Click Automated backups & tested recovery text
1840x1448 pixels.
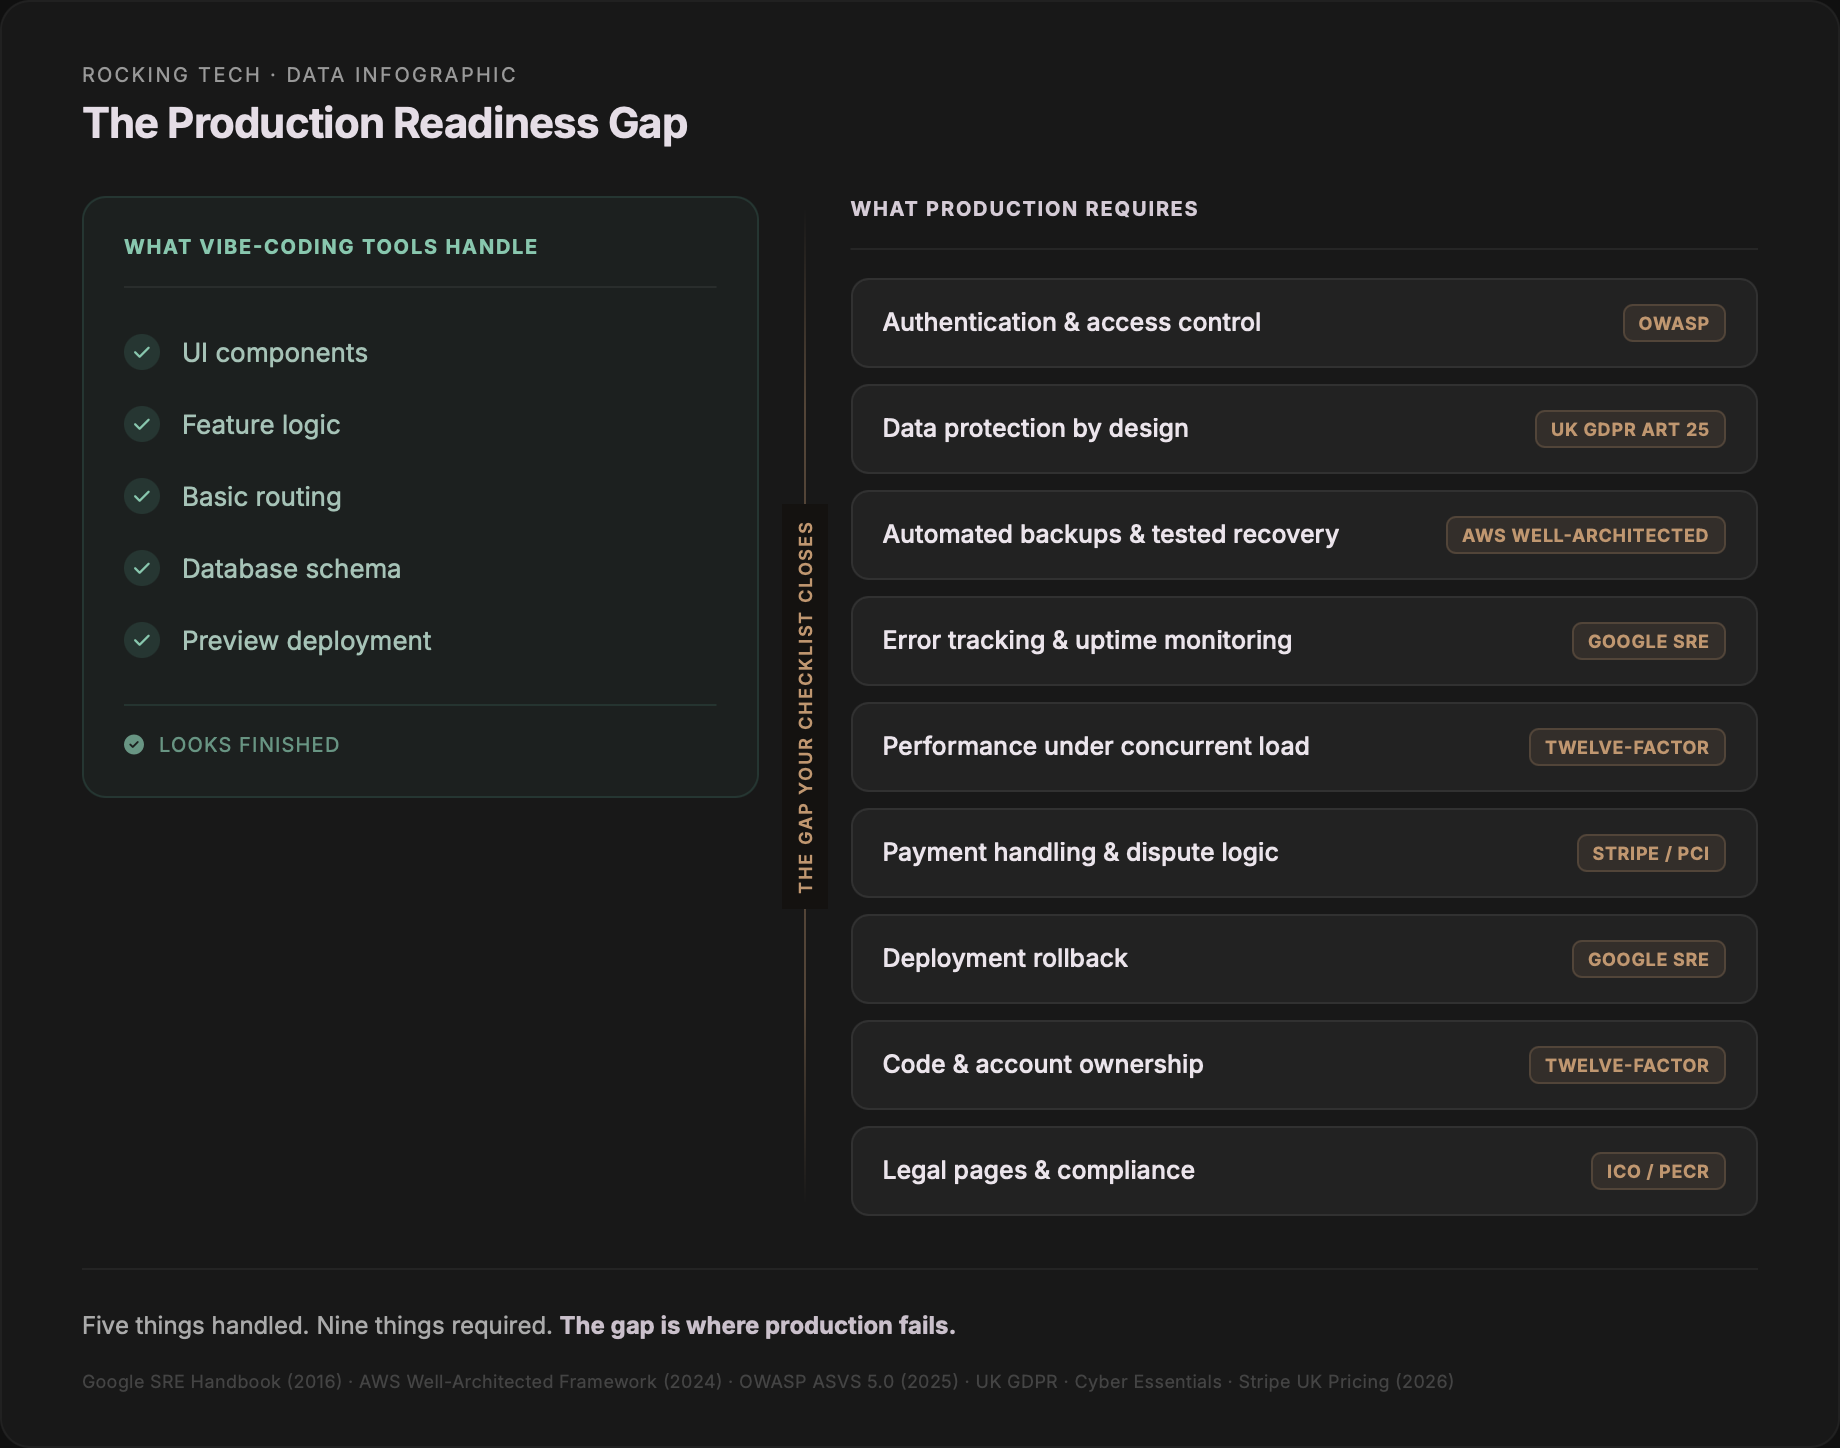coord(1110,534)
